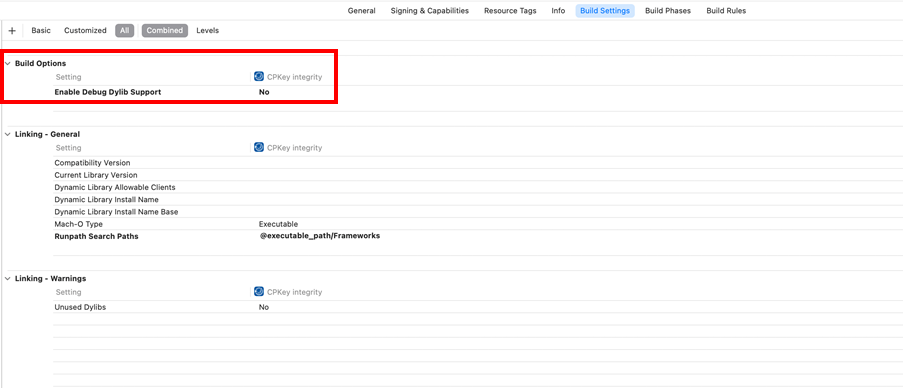Go to the Build Rules tab
The height and width of the screenshot is (388, 903).
pyautogui.click(x=726, y=10)
